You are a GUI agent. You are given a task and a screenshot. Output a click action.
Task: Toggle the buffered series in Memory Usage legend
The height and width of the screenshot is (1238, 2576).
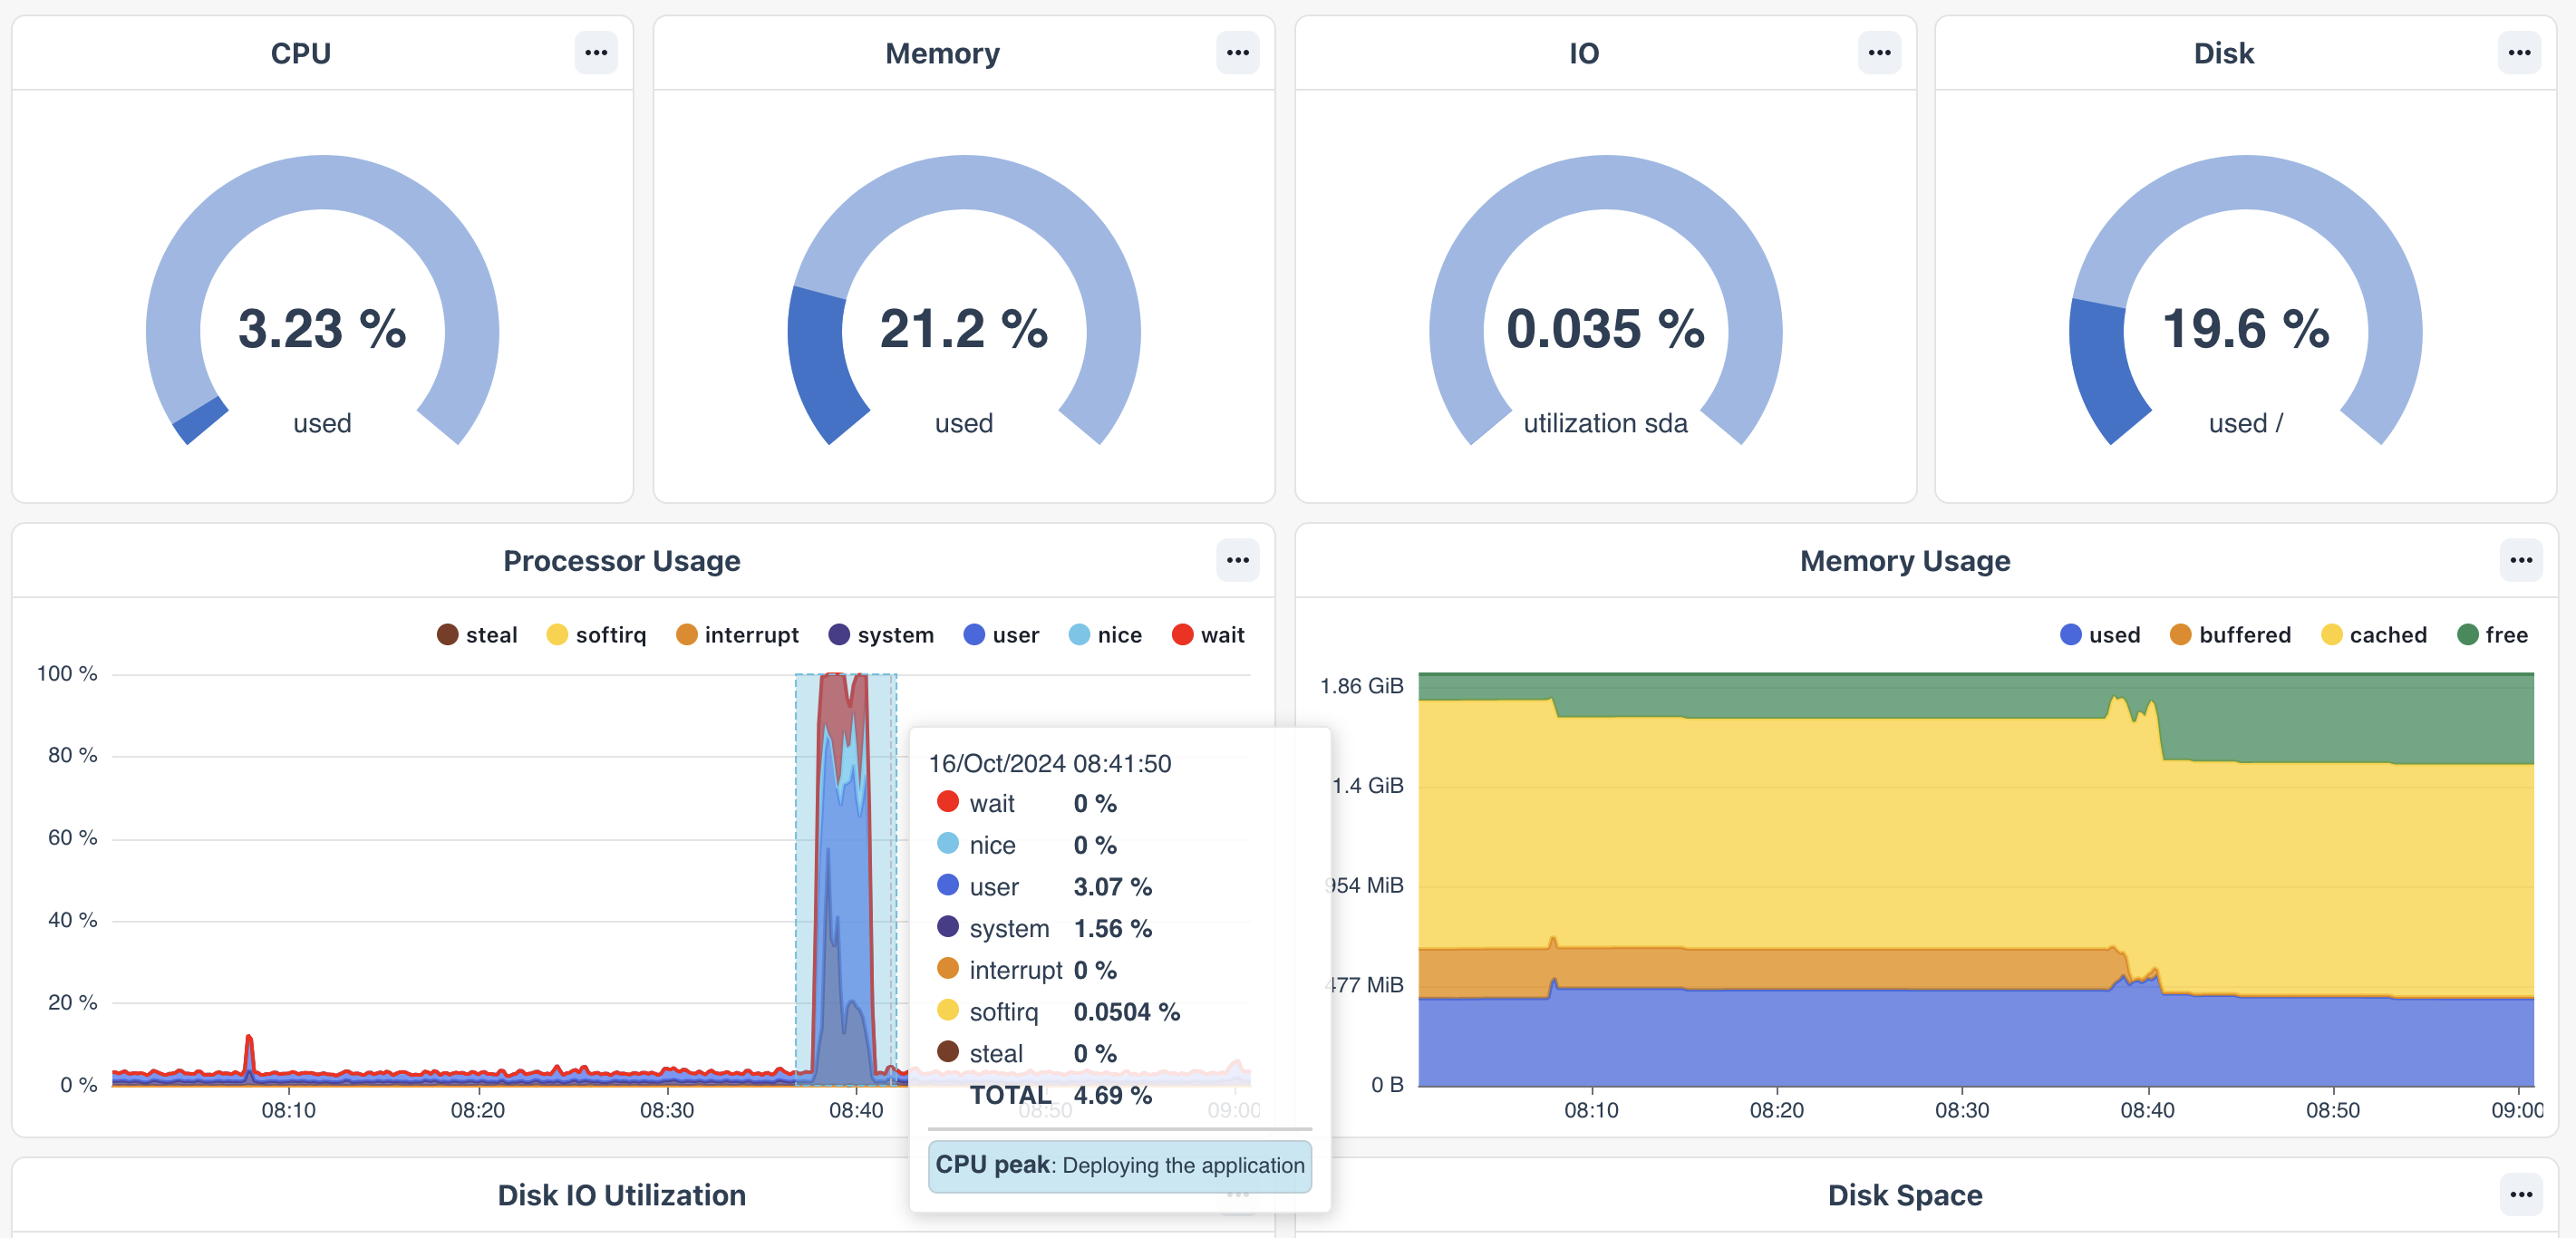point(2230,635)
